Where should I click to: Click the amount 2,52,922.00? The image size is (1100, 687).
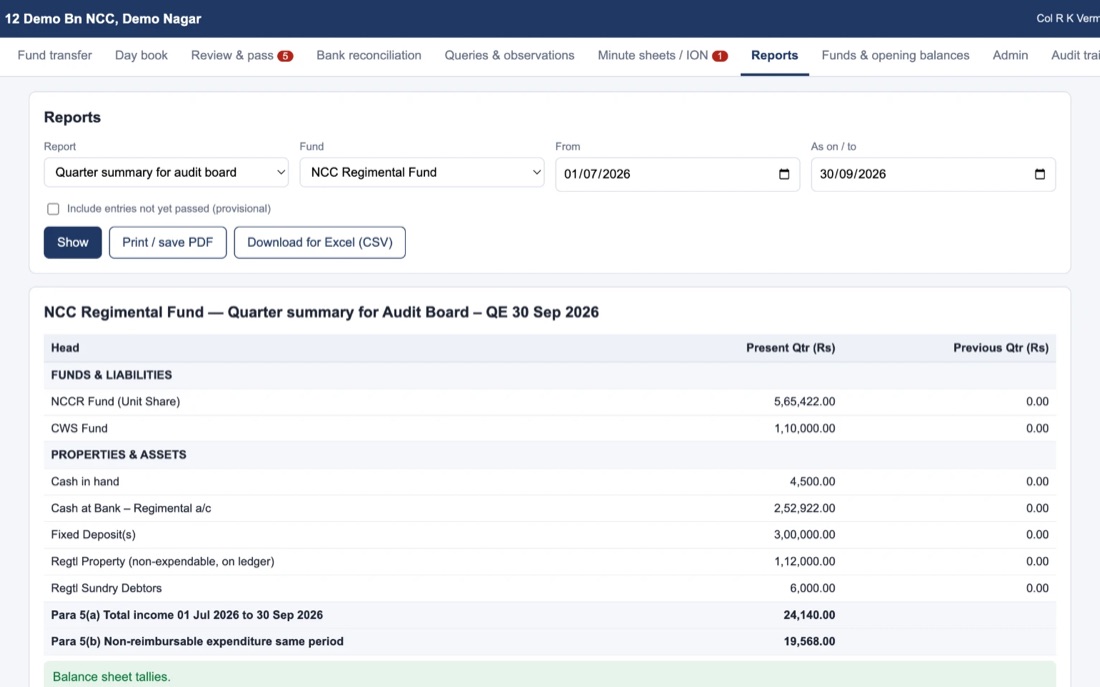[805, 508]
